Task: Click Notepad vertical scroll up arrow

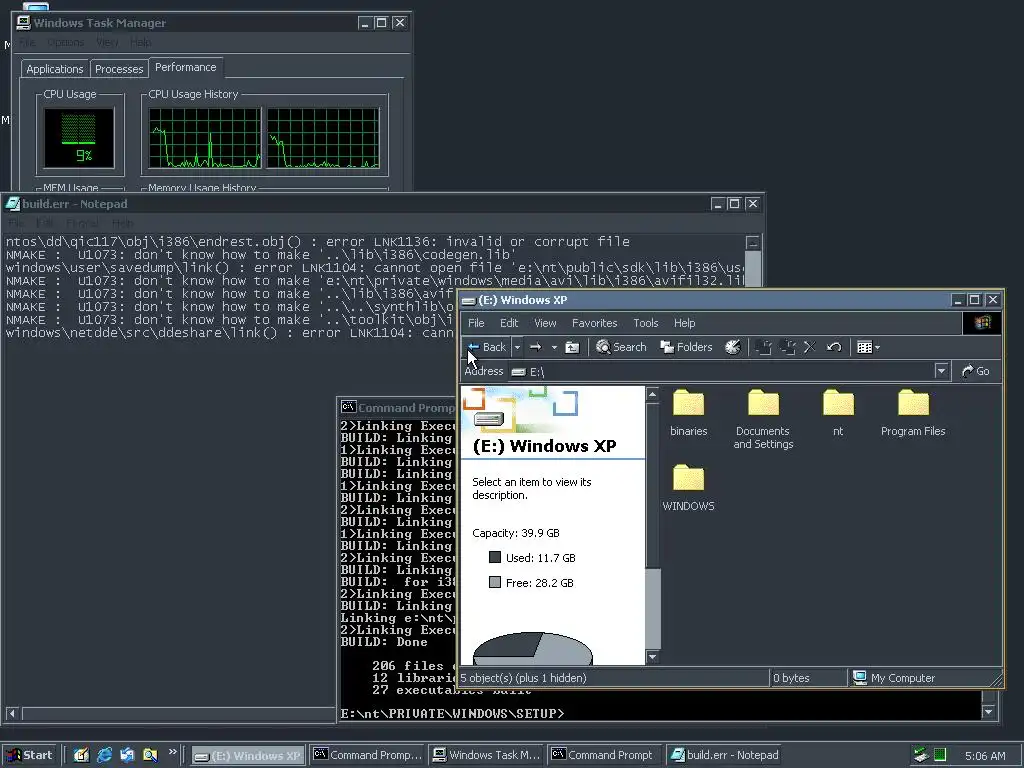Action: (753, 242)
